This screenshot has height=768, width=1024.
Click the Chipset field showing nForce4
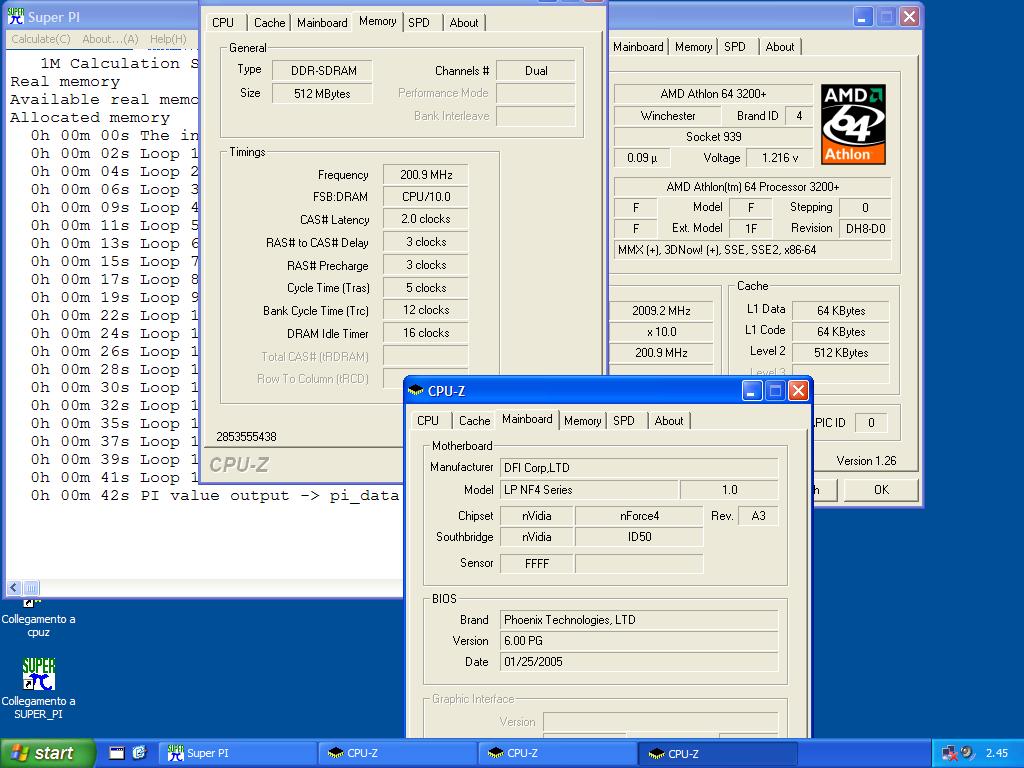click(x=639, y=516)
